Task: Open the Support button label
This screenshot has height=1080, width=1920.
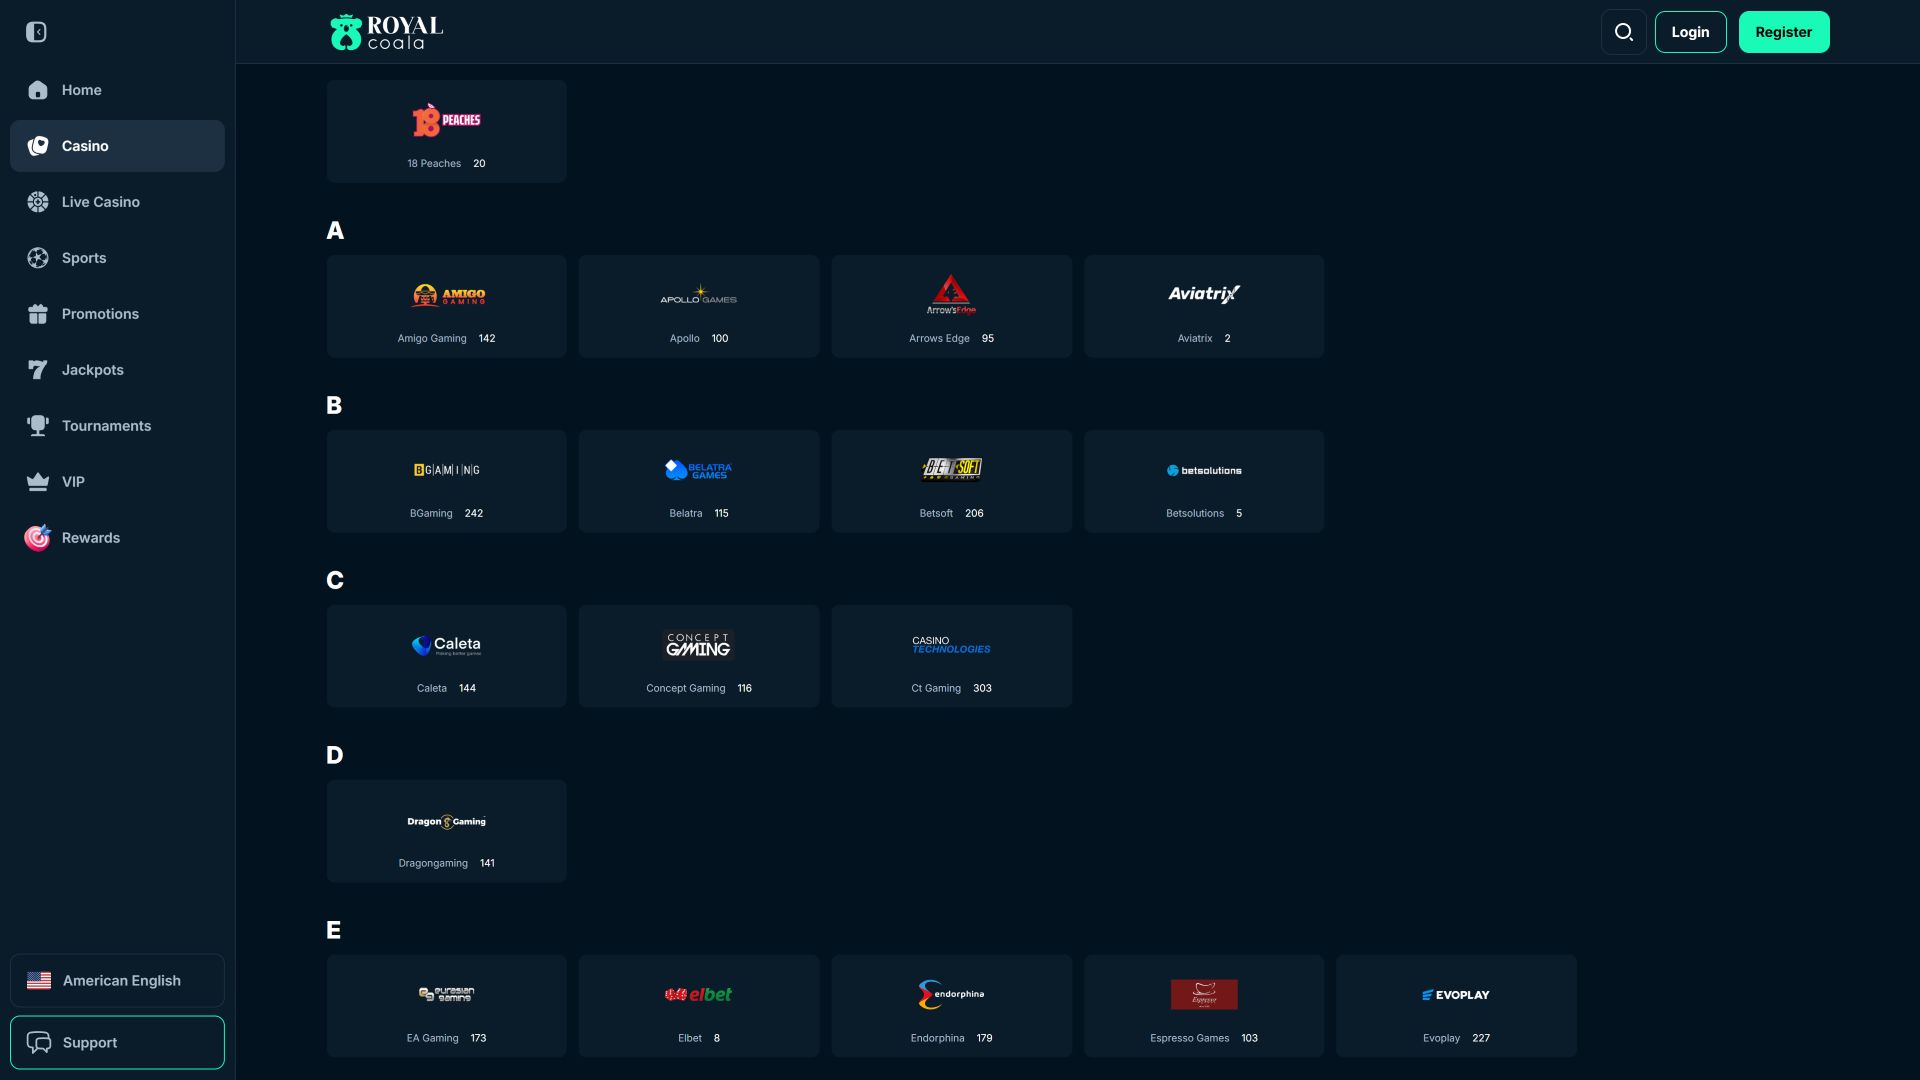Action: click(90, 1043)
